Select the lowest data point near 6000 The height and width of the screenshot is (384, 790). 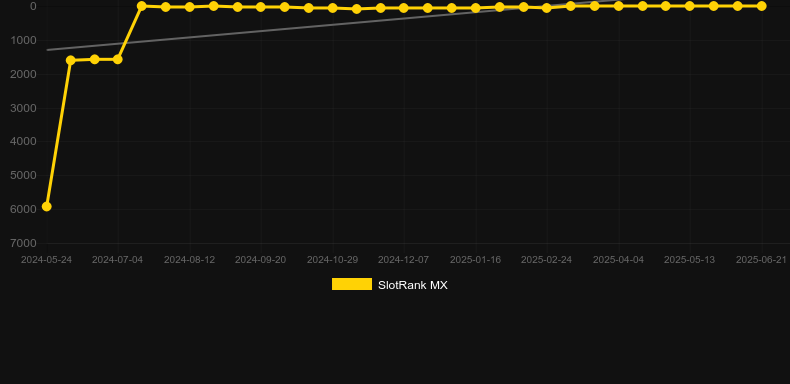[x=46, y=207]
